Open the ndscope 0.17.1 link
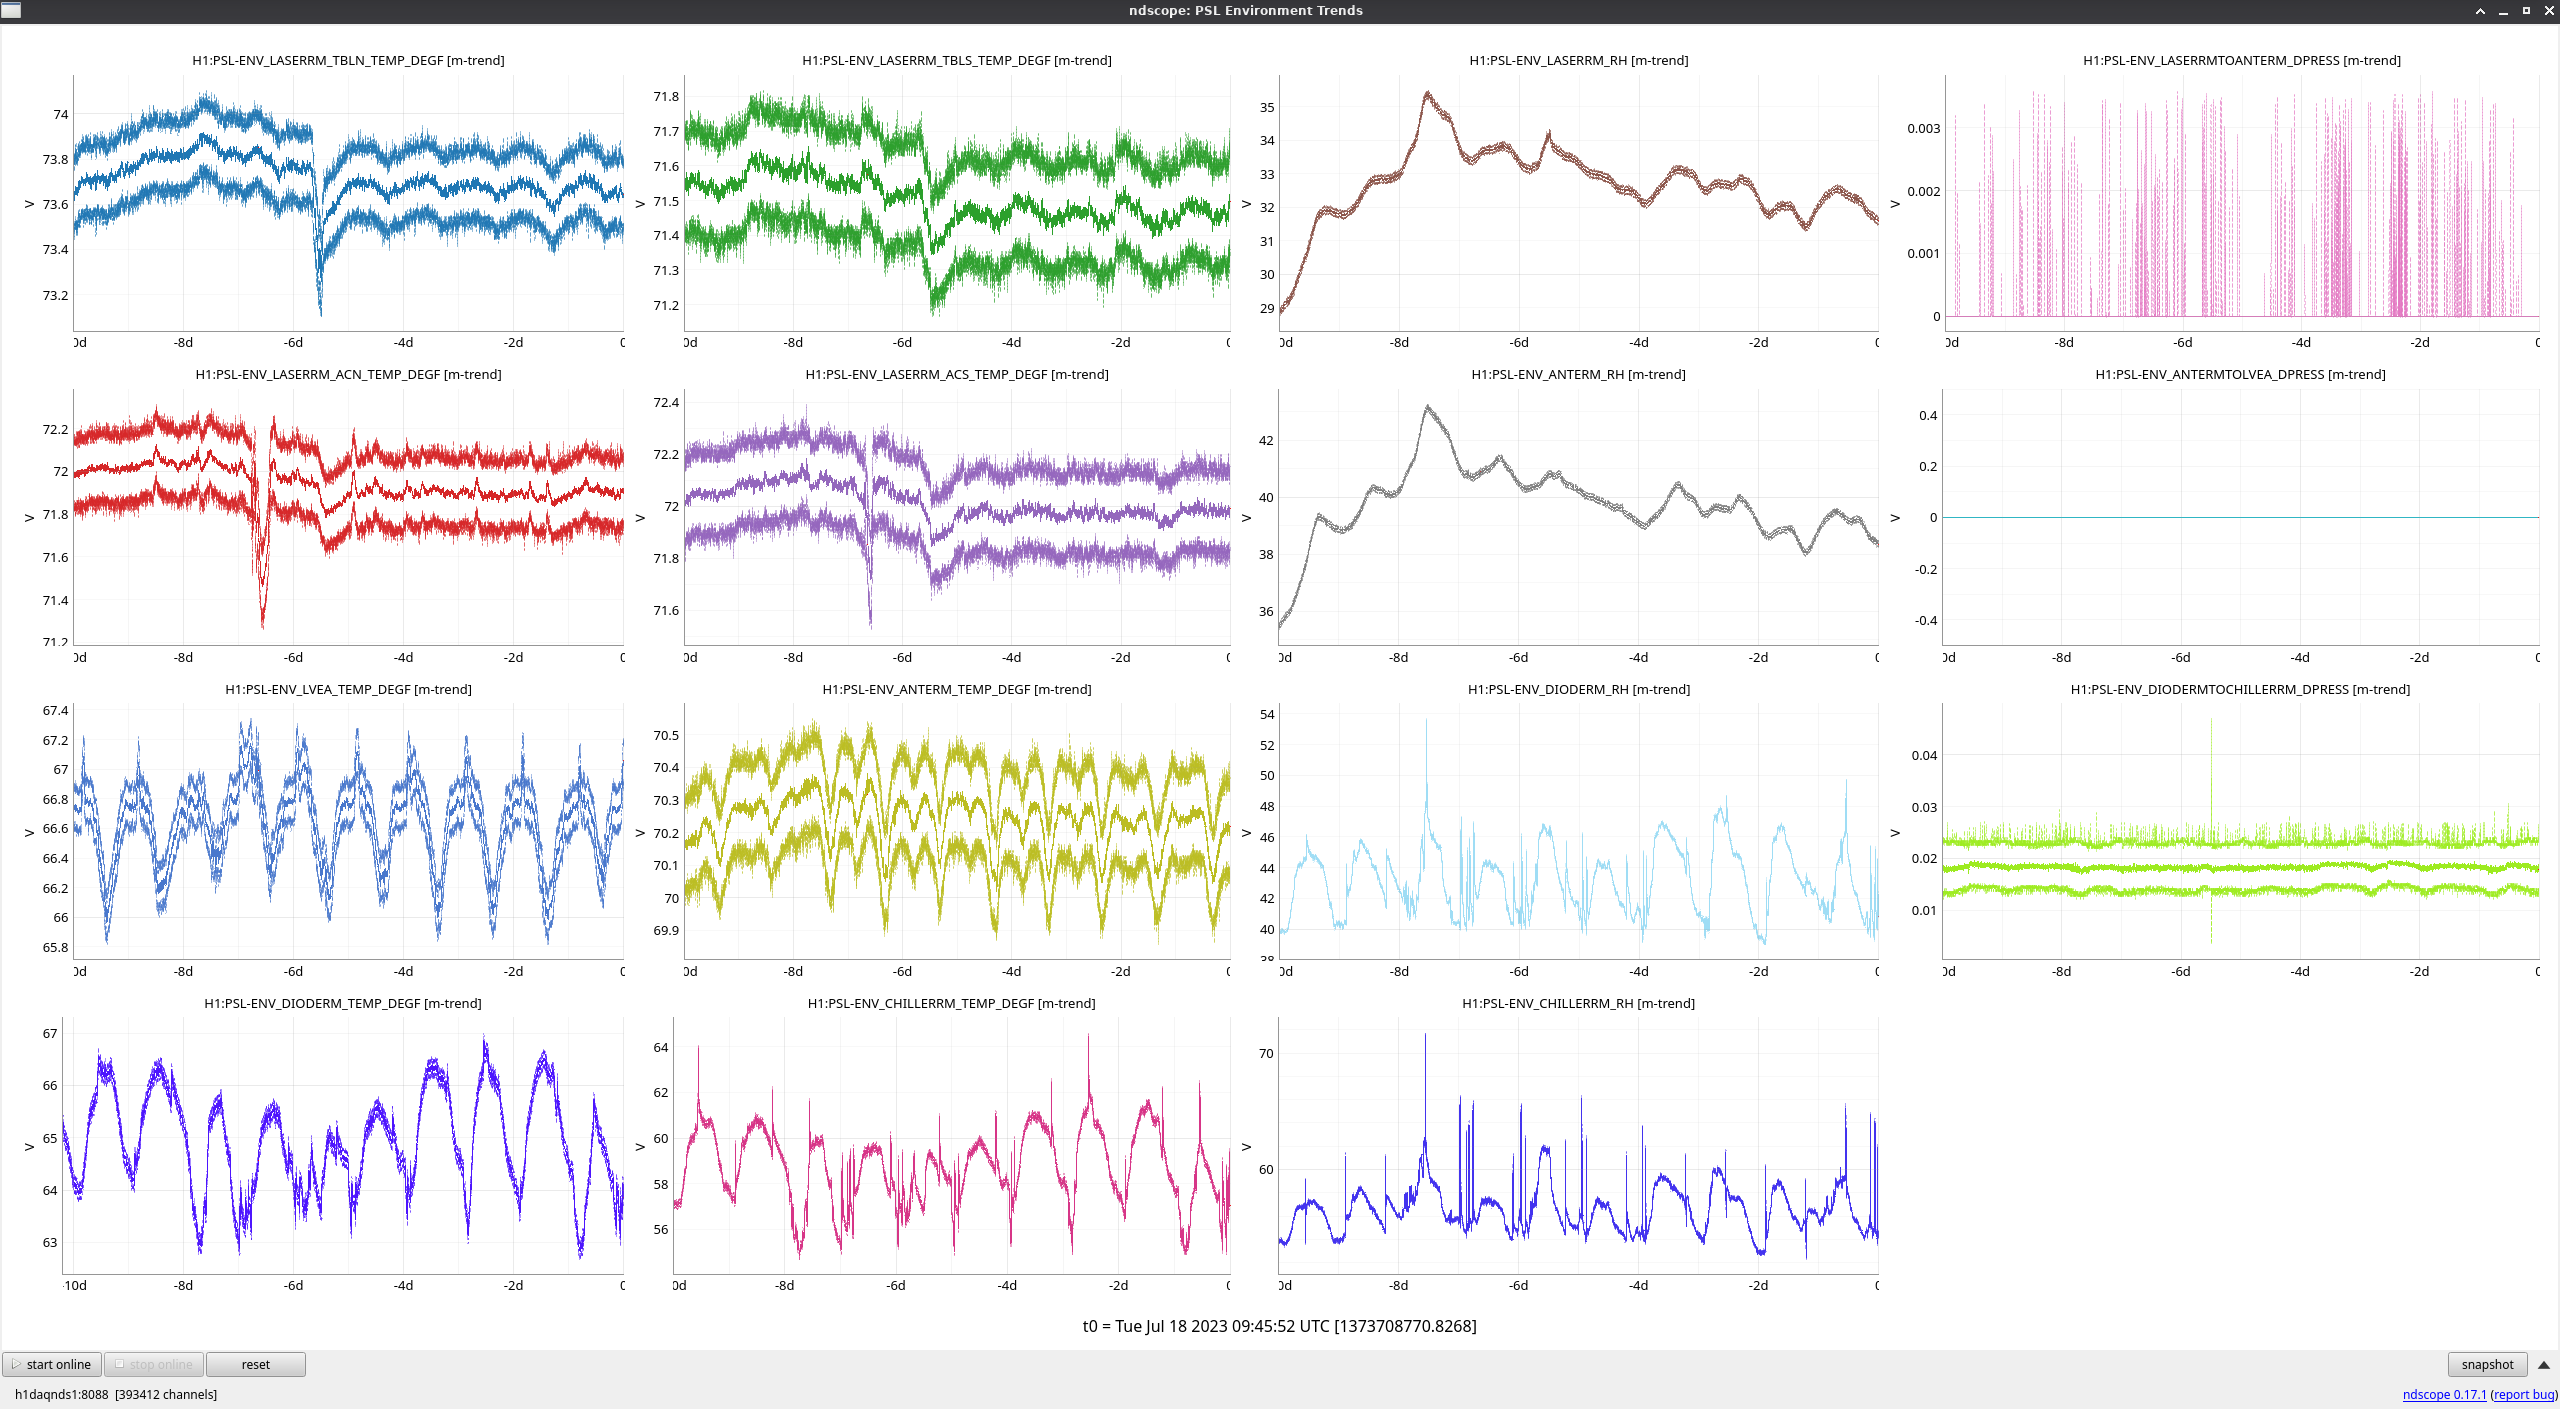The width and height of the screenshot is (2560, 1409). 2444,1394
